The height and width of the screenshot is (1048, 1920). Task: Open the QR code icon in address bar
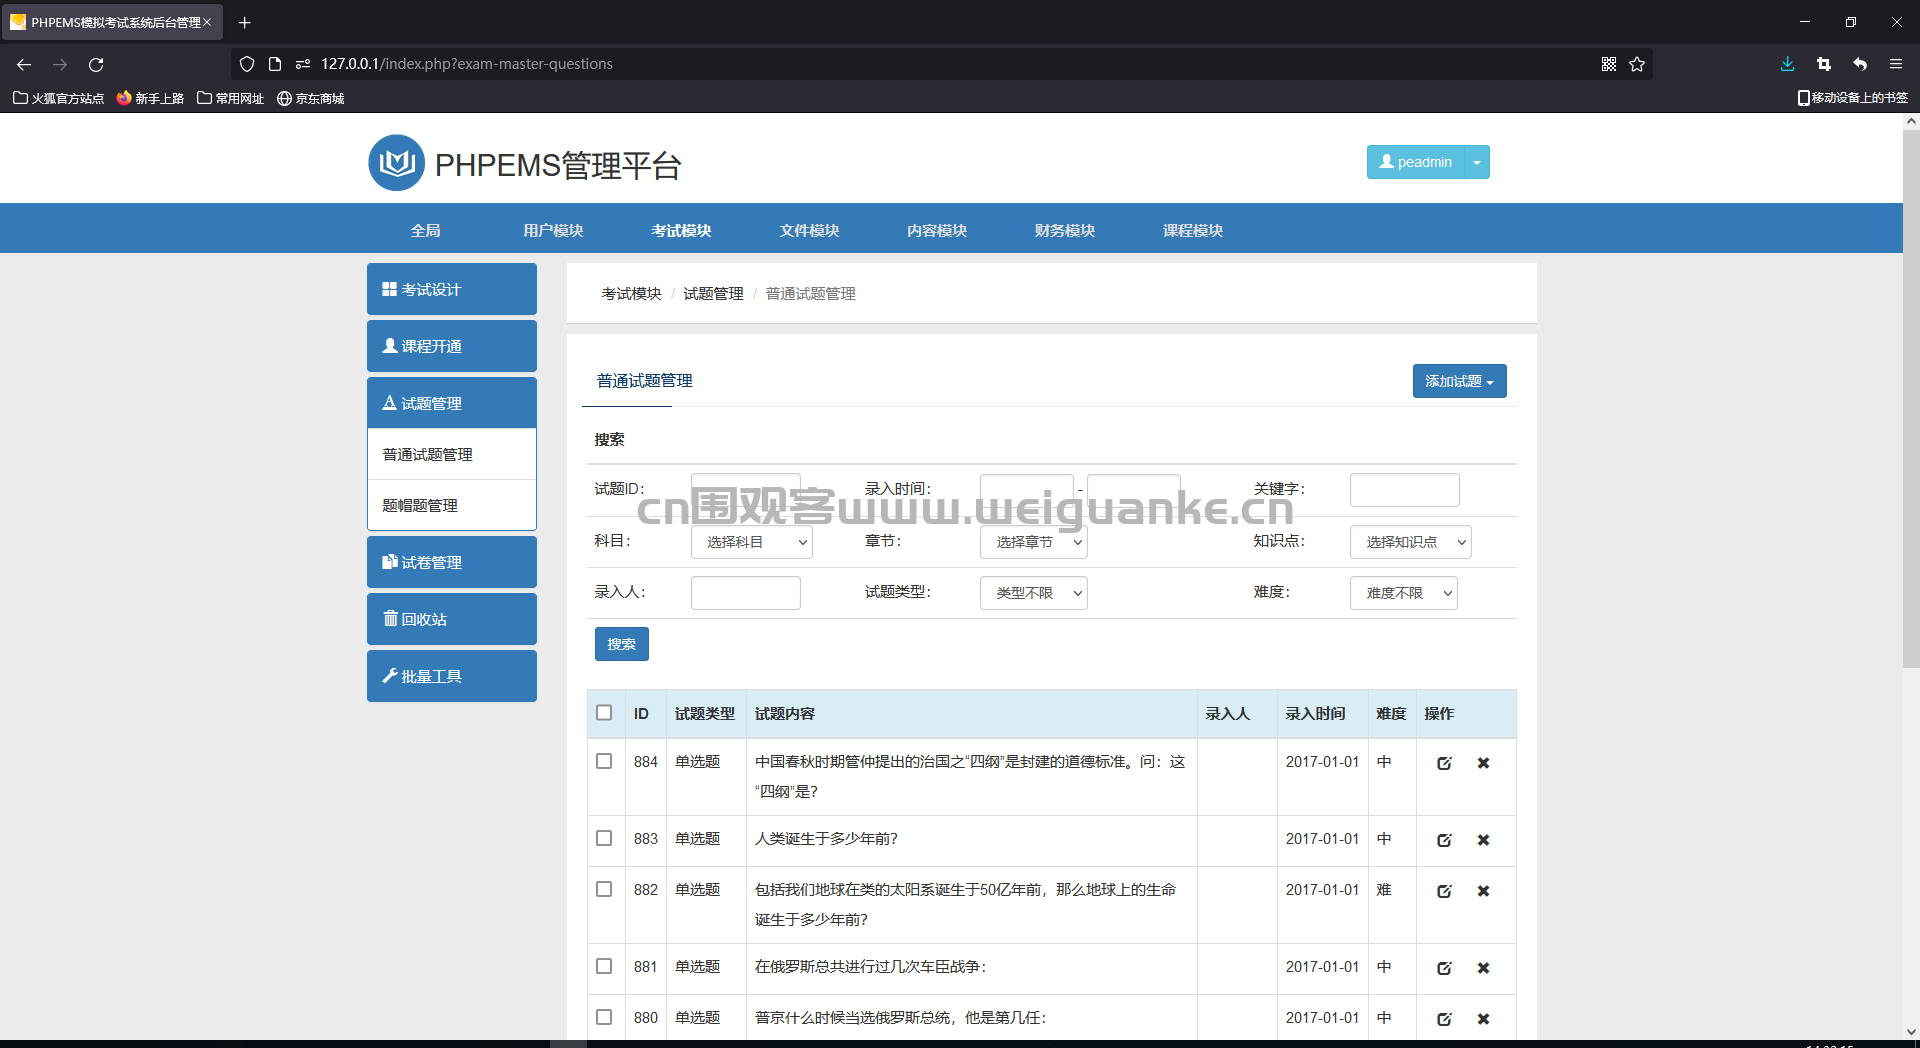tap(1609, 64)
